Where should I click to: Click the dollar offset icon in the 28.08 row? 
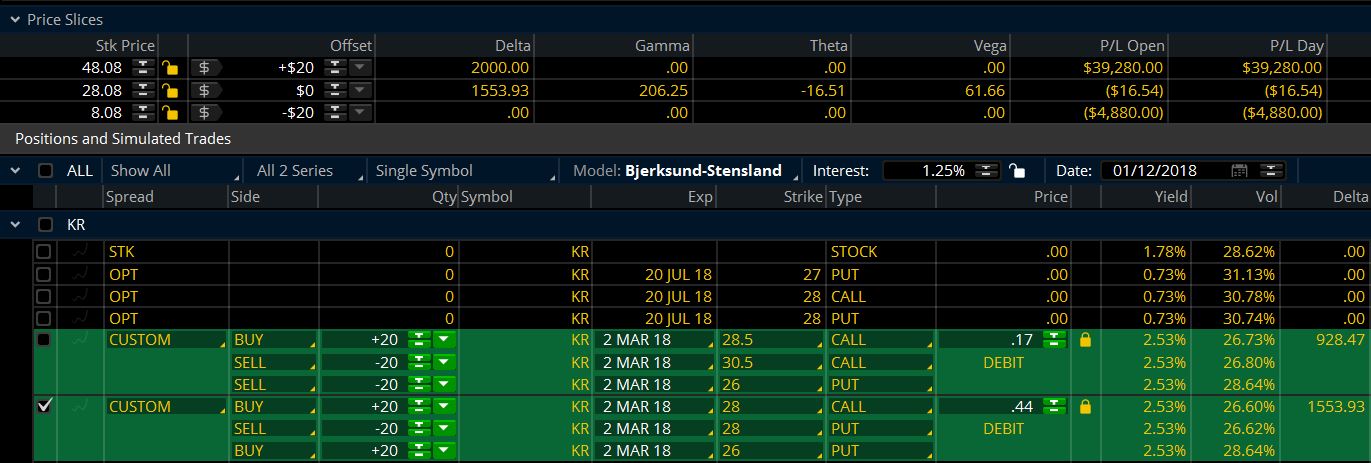coord(204,90)
